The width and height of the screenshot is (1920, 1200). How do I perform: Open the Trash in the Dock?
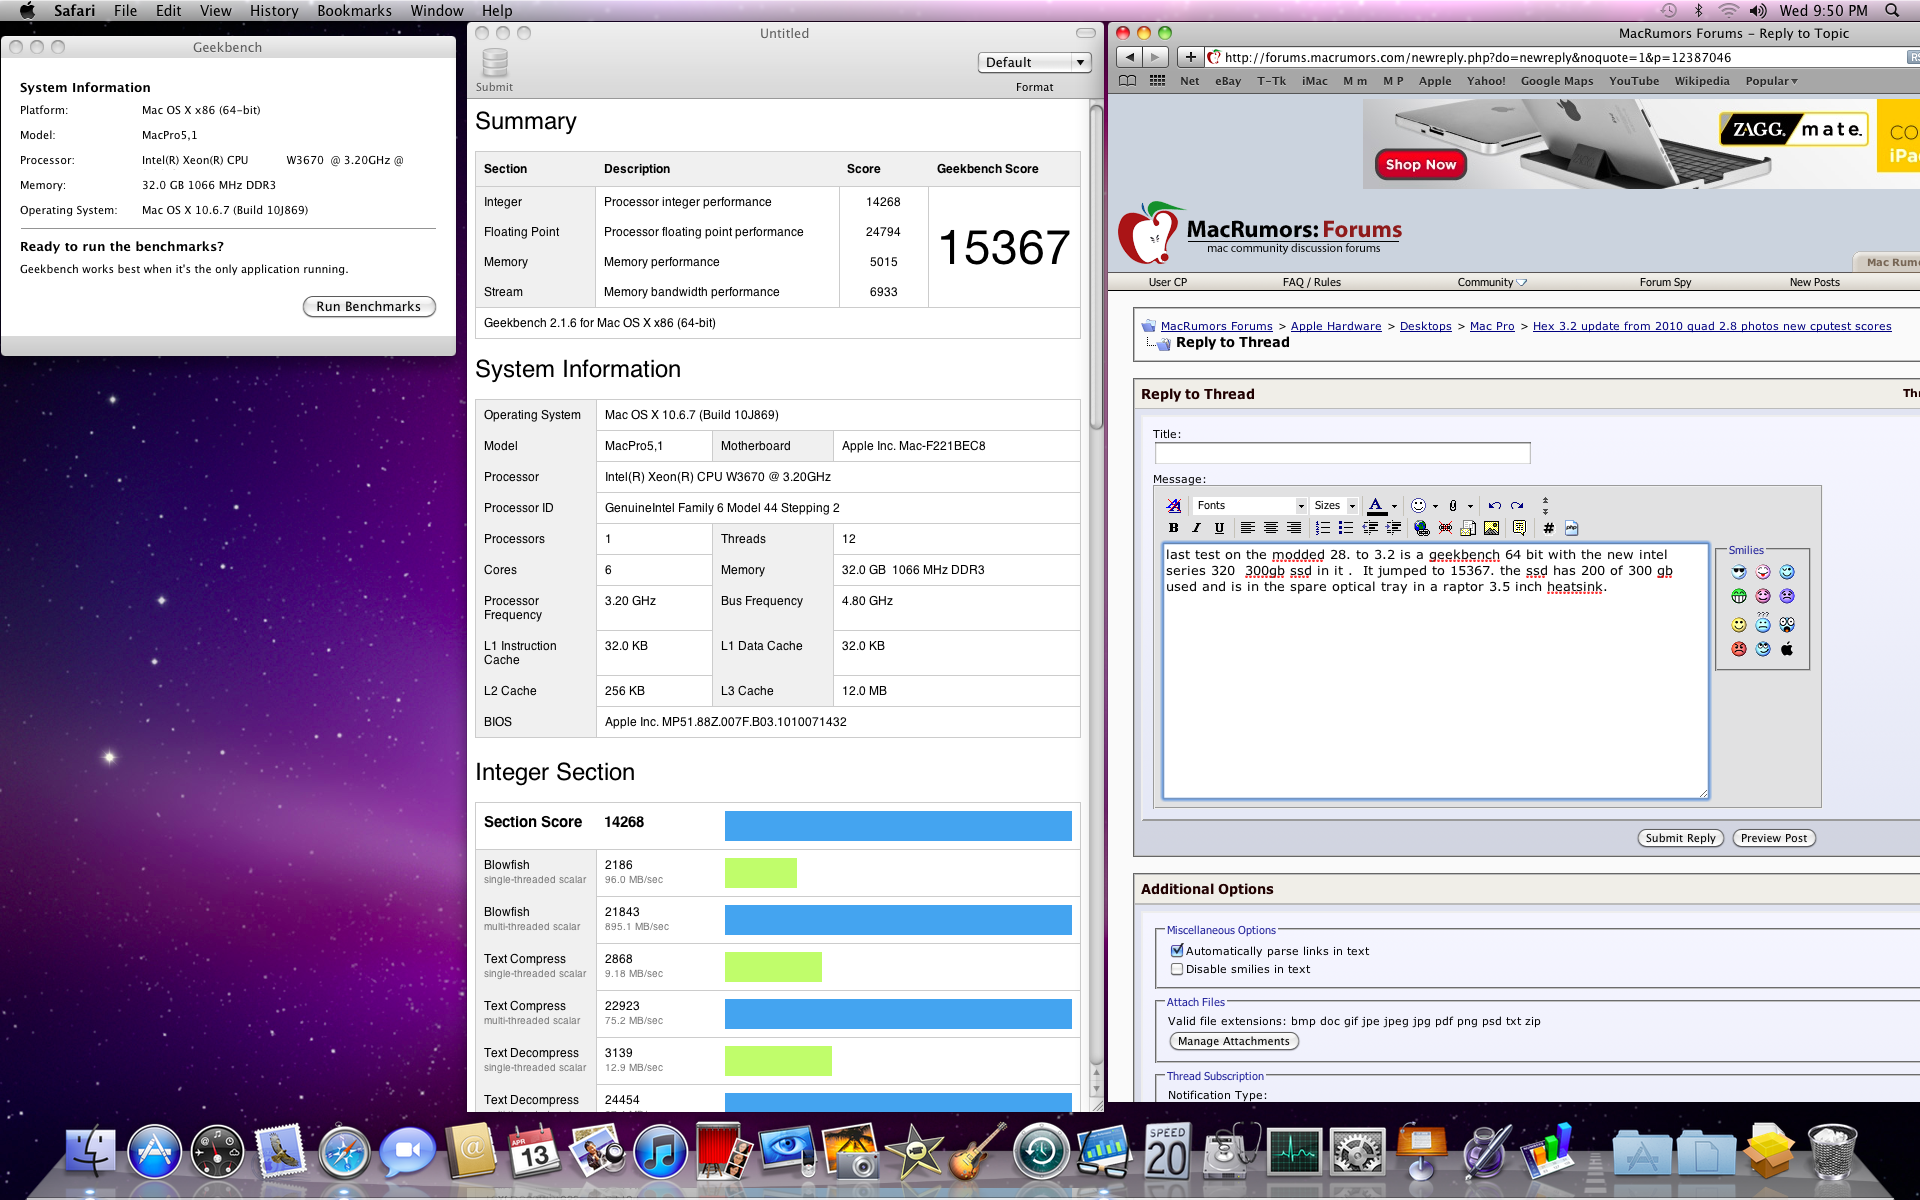(x=1832, y=1152)
